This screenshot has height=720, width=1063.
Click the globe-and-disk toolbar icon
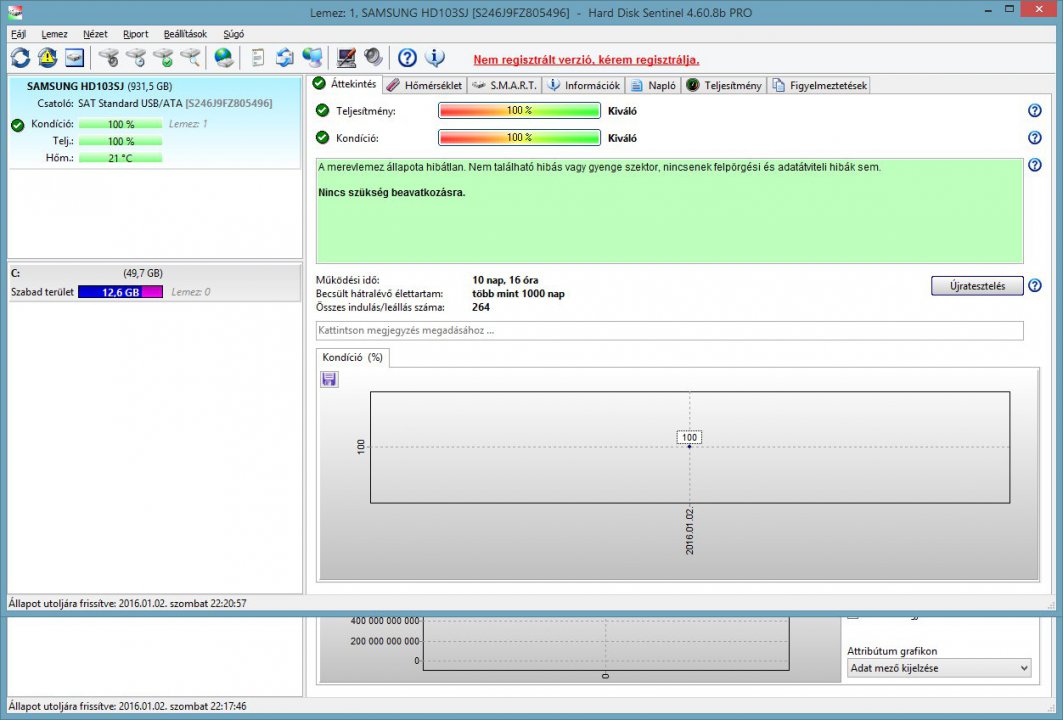point(224,58)
